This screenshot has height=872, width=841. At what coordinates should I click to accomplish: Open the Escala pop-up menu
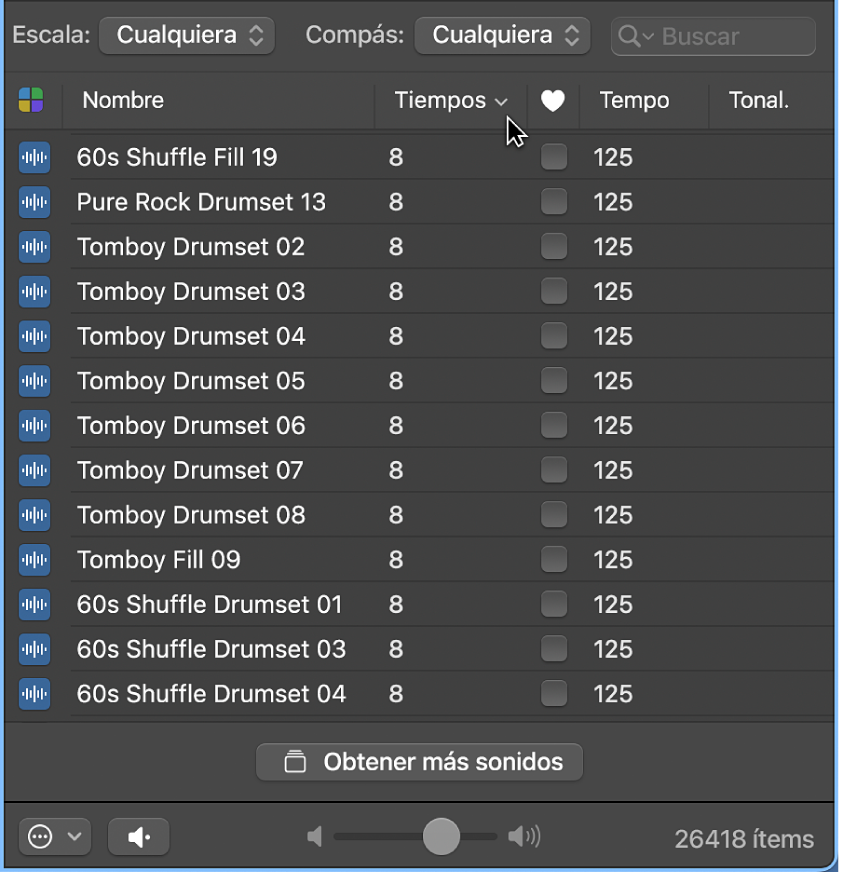[187, 36]
